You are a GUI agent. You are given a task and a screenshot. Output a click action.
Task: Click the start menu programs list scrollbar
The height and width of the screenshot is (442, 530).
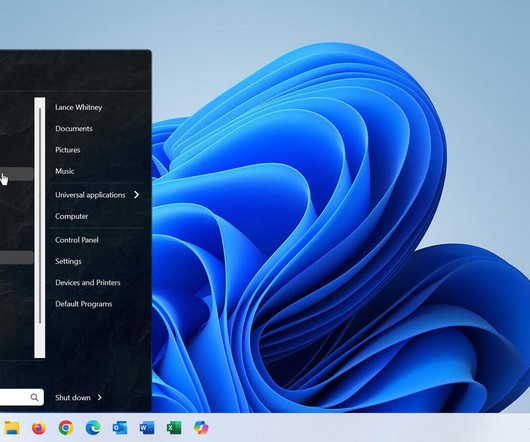pos(40,227)
